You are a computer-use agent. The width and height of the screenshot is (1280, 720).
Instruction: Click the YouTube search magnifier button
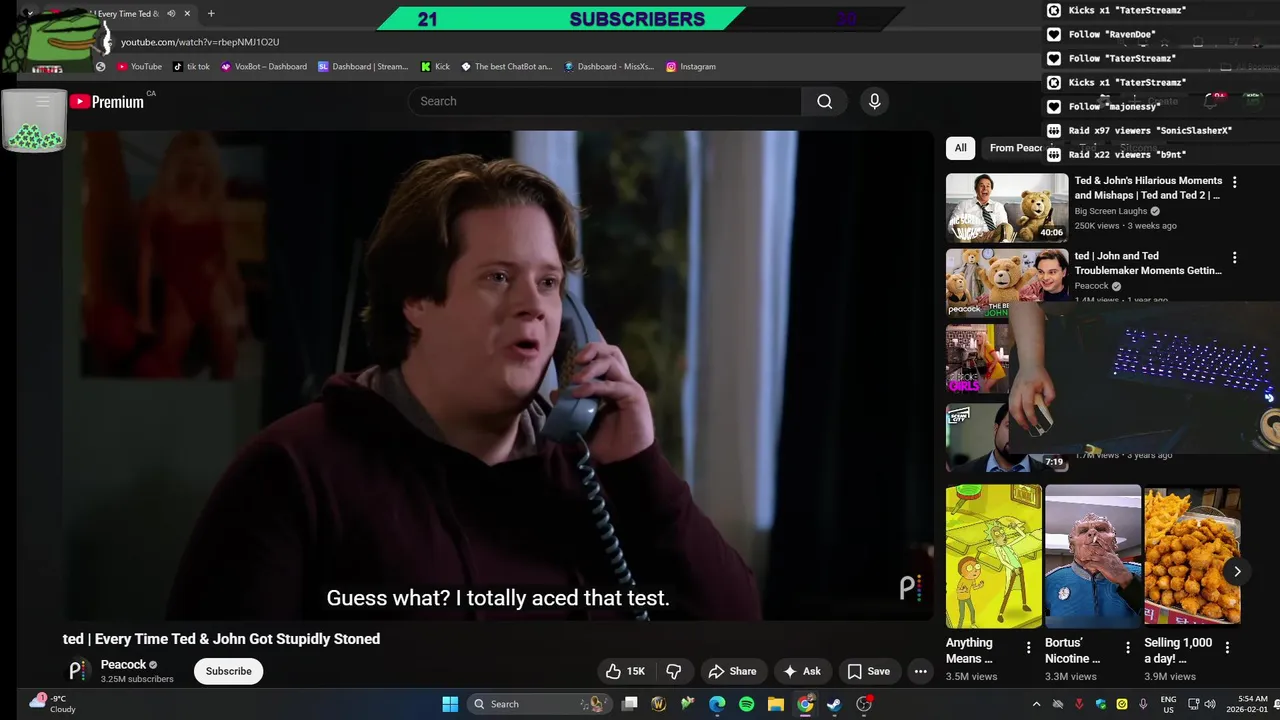(x=824, y=101)
